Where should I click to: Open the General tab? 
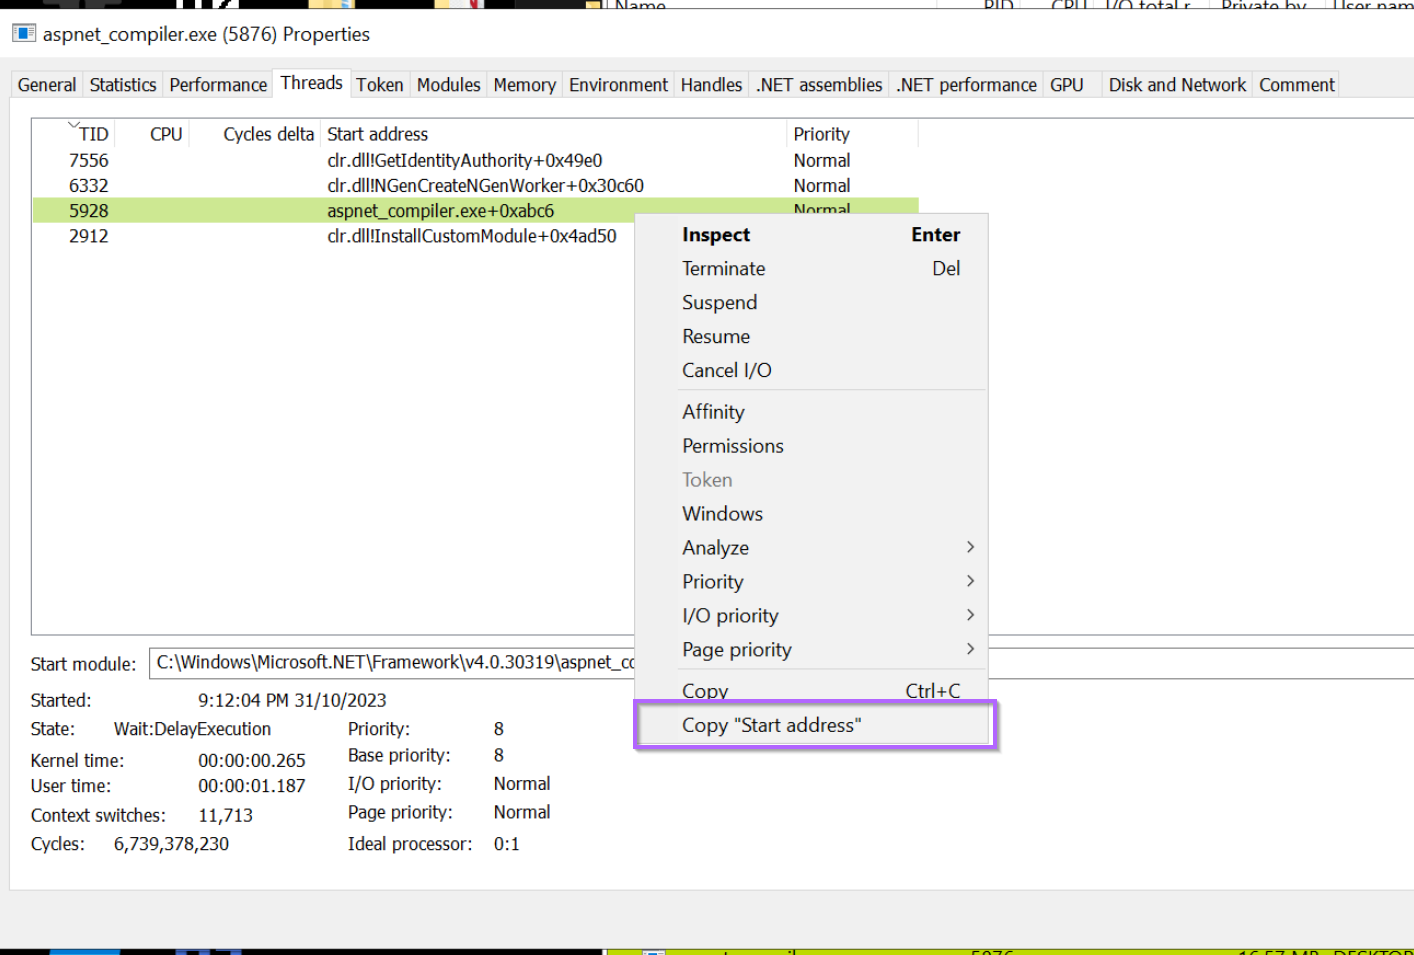[47, 85]
